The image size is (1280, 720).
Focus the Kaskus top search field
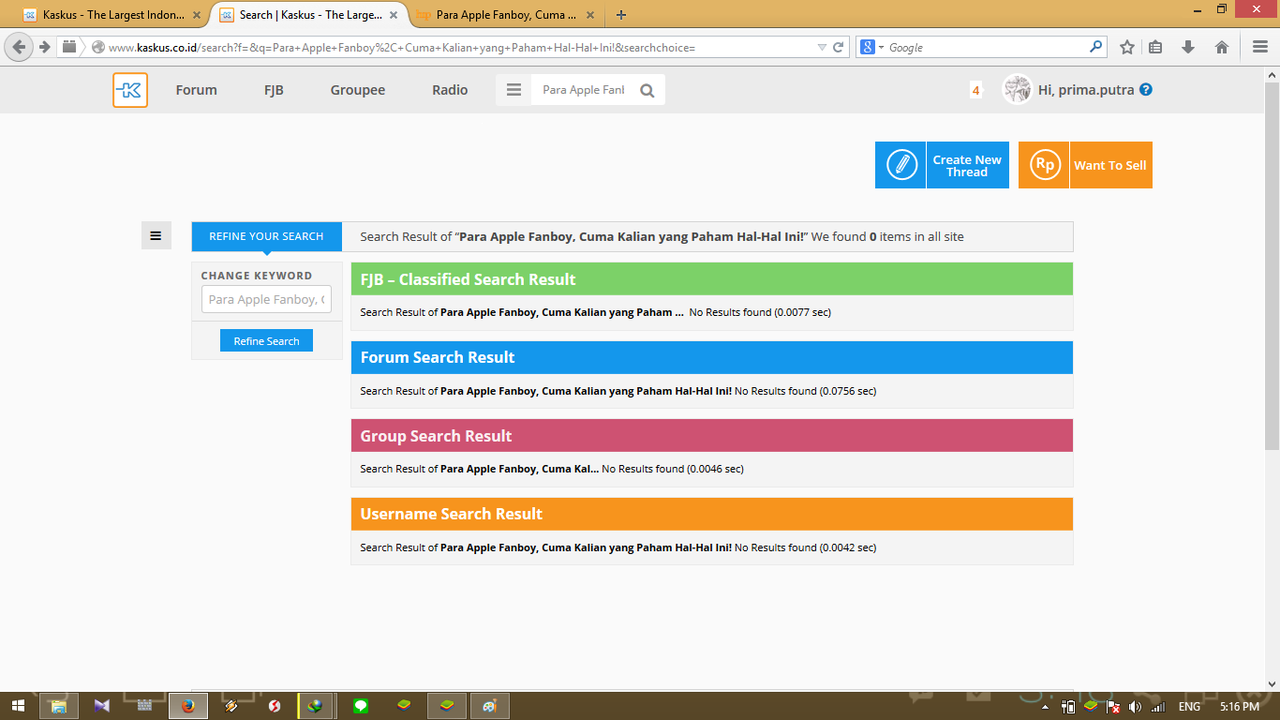tap(584, 90)
